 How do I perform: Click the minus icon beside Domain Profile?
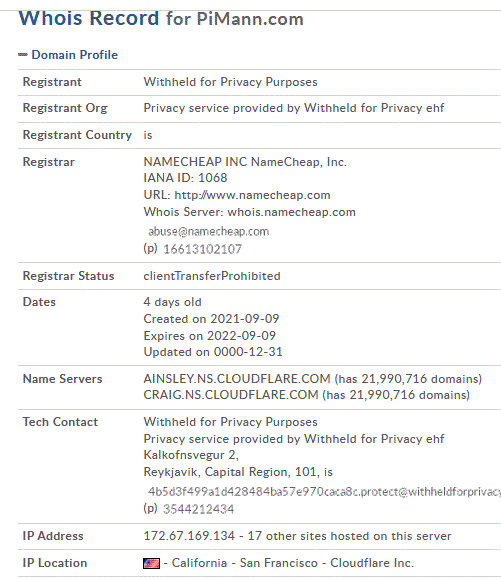tap(23, 55)
